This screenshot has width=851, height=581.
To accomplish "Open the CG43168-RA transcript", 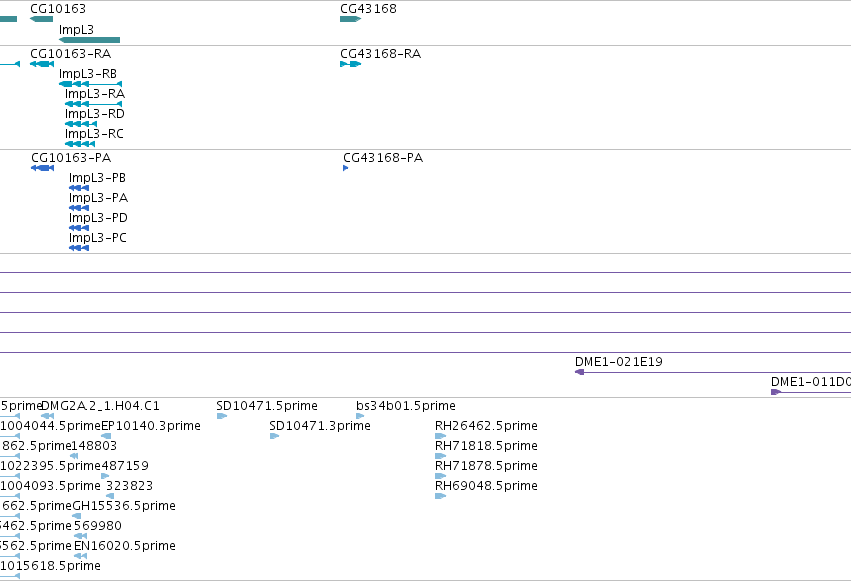I will click(351, 64).
